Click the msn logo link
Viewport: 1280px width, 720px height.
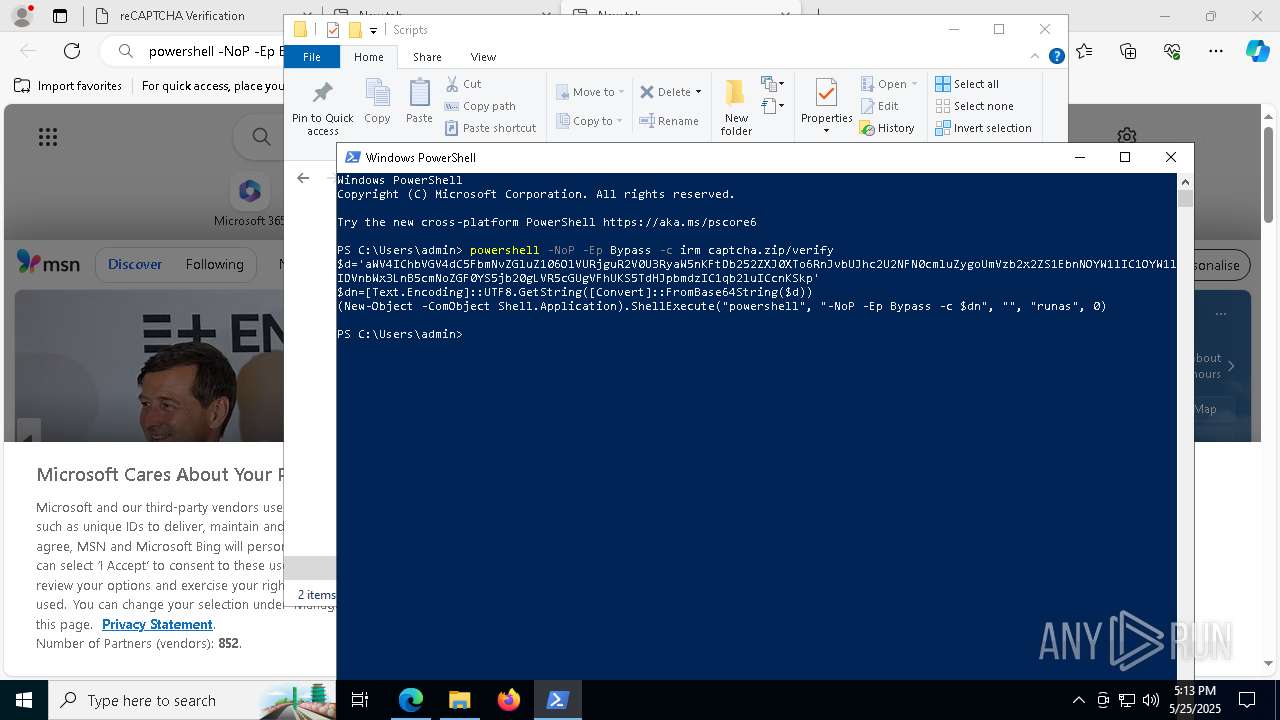coord(48,263)
